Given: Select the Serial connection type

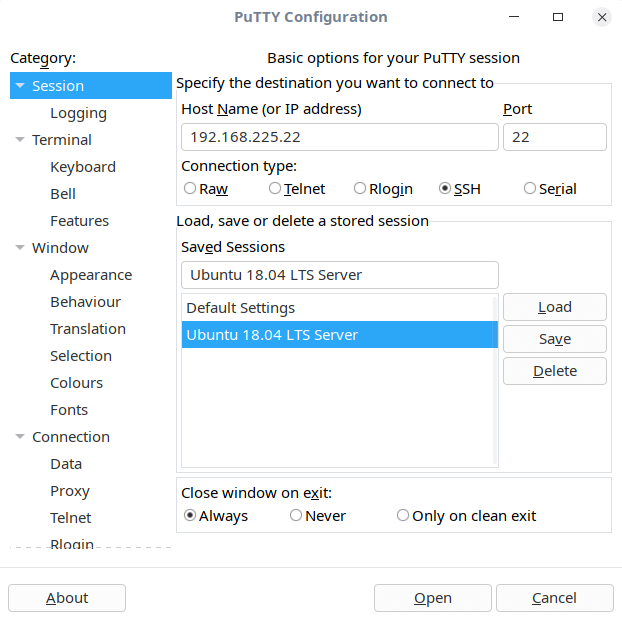Looking at the screenshot, I should pyautogui.click(x=530, y=188).
